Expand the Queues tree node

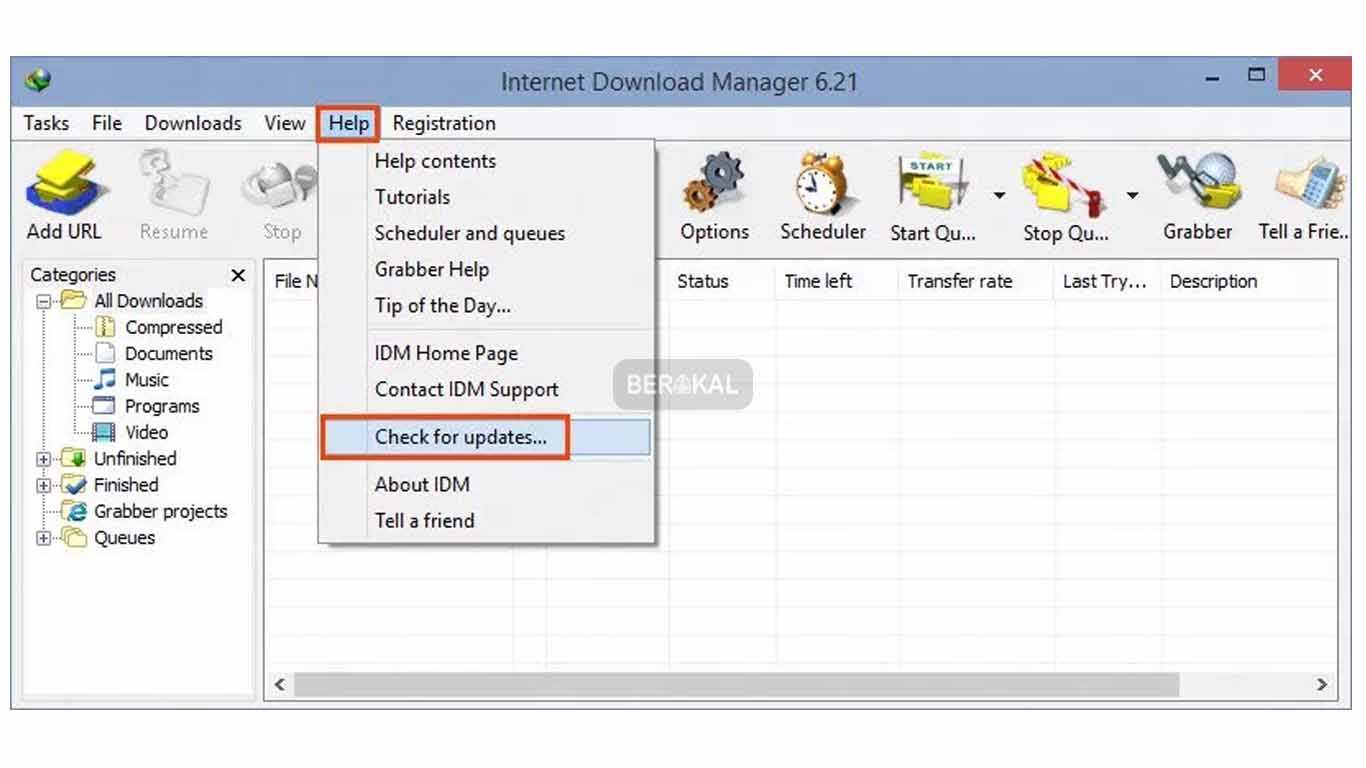click(43, 538)
